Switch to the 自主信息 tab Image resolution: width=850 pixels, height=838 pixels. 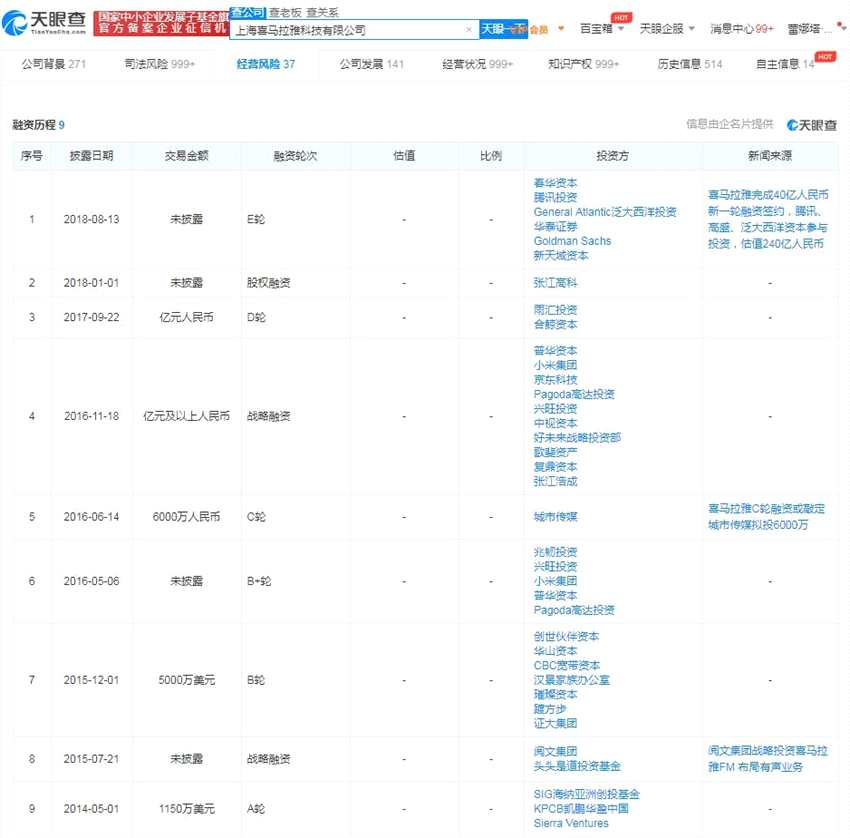coord(784,64)
